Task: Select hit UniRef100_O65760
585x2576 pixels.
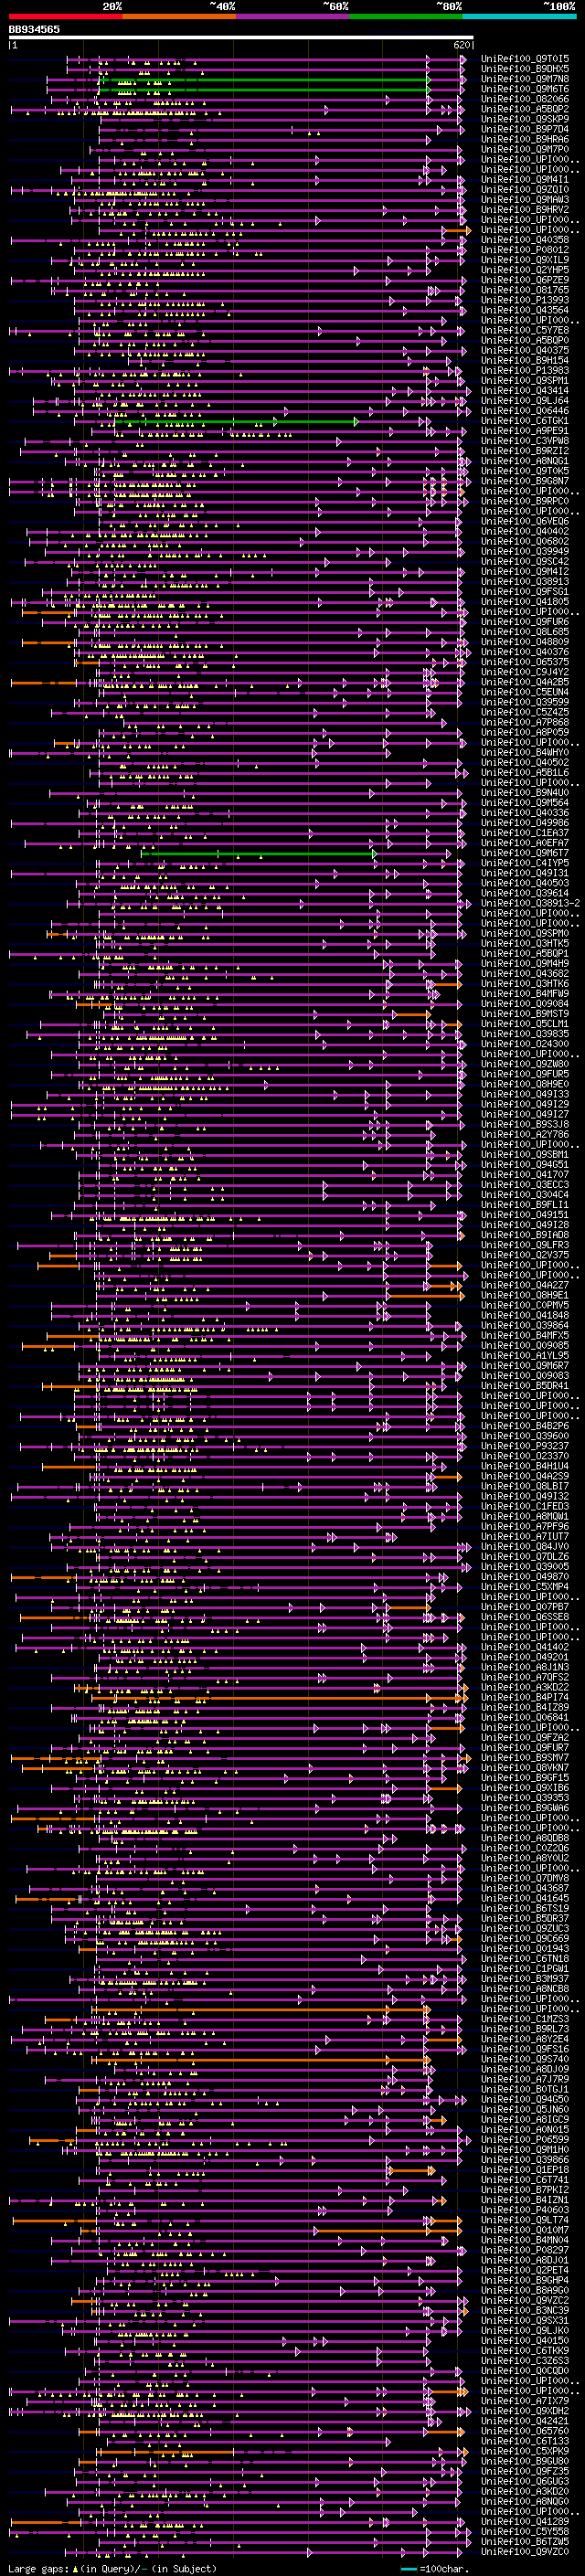Action: (x=525, y=2430)
